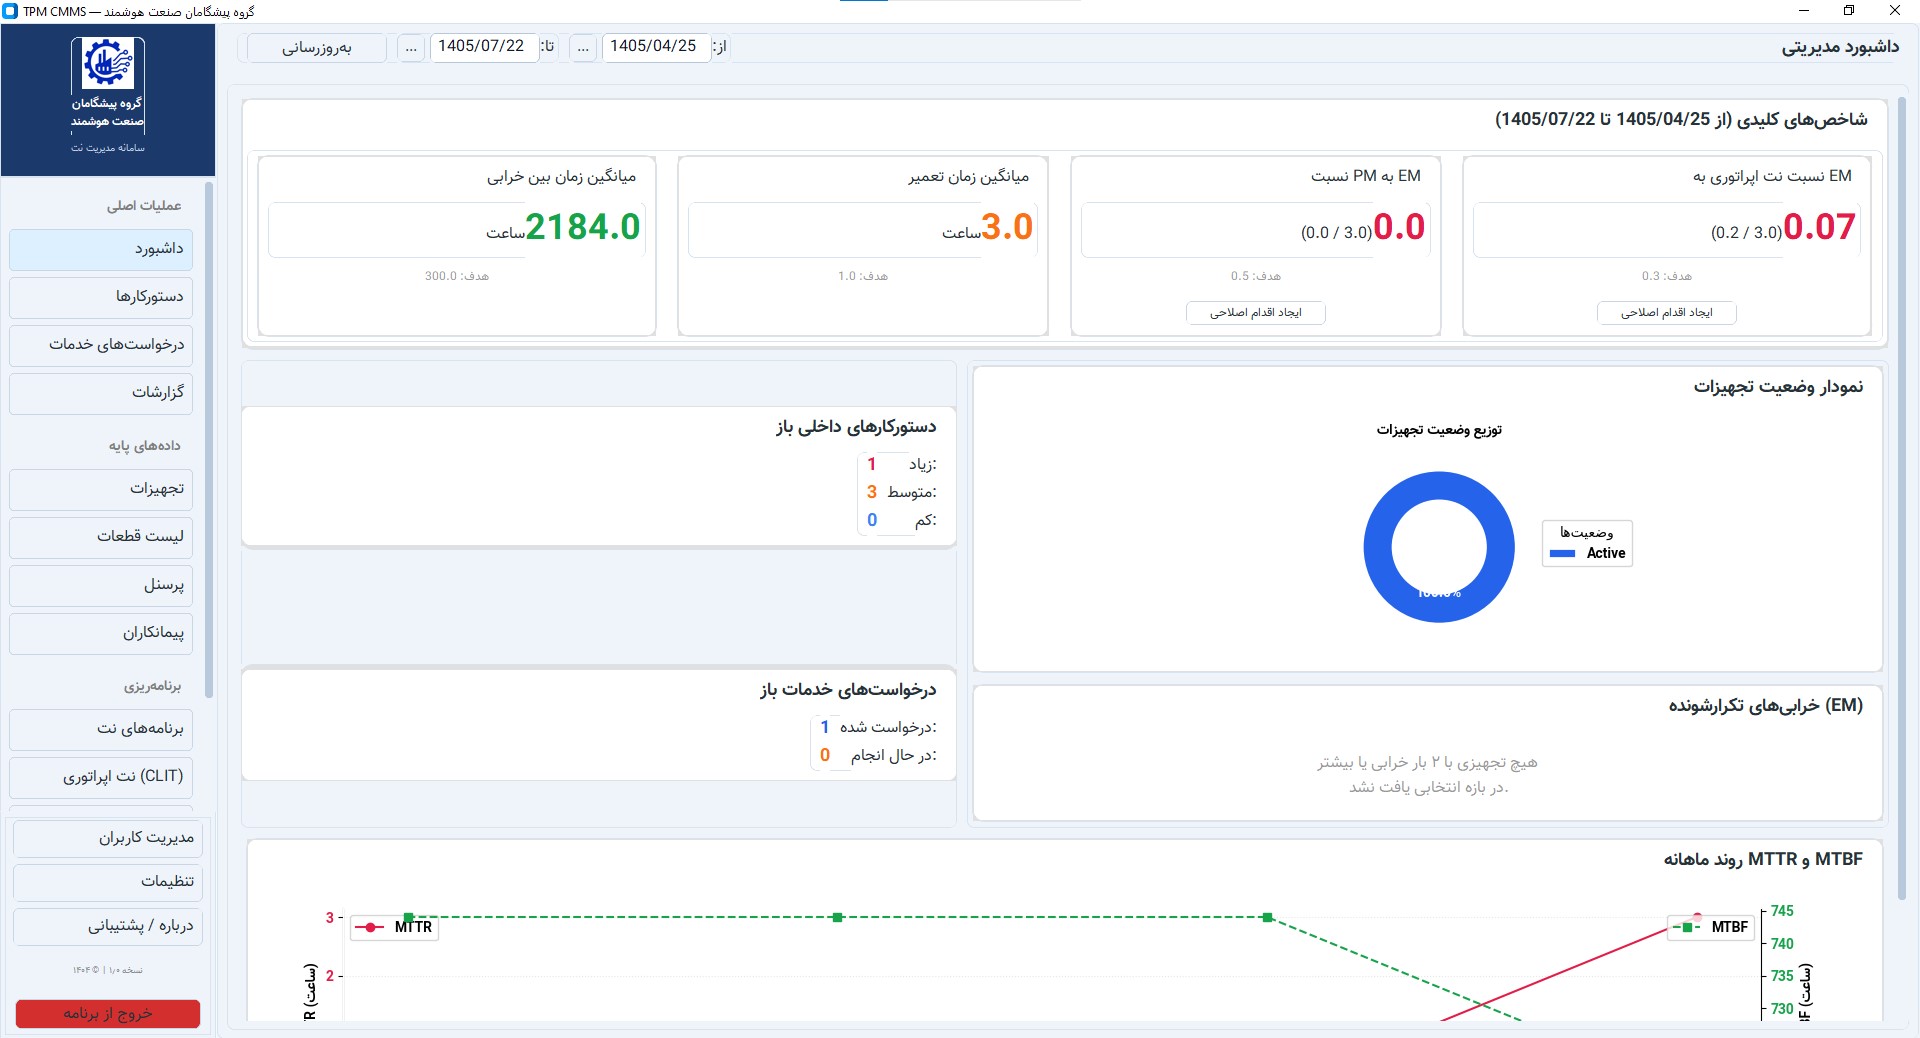The width and height of the screenshot is (1920, 1038).
Task: Click the MTBF legend entry
Action: (1710, 927)
